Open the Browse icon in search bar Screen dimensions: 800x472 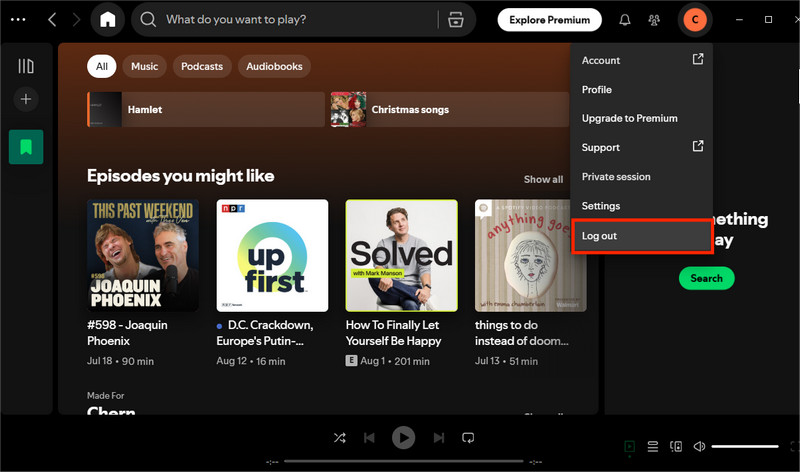click(x=456, y=19)
